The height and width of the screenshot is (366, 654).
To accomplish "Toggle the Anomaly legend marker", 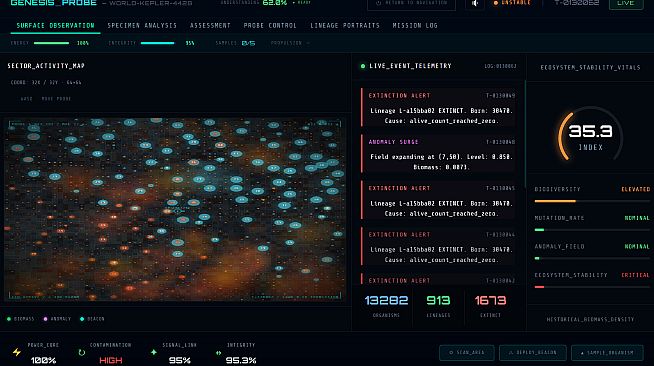I will point(45,319).
